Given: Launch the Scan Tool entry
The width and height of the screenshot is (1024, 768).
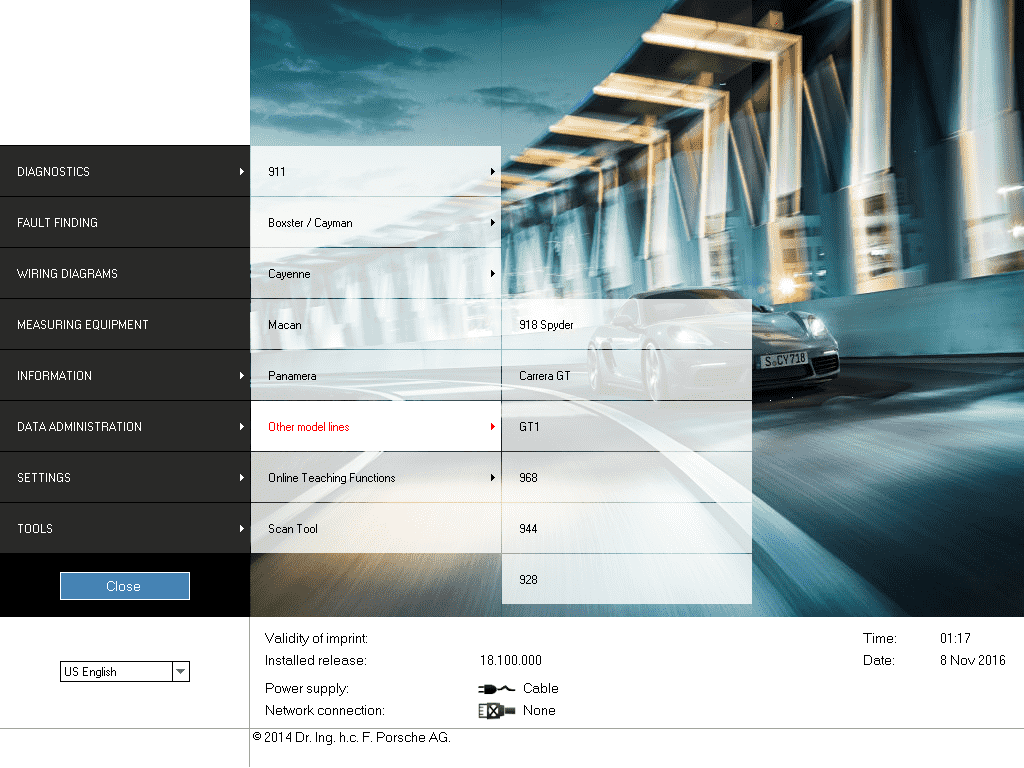Looking at the screenshot, I should (x=375, y=529).
